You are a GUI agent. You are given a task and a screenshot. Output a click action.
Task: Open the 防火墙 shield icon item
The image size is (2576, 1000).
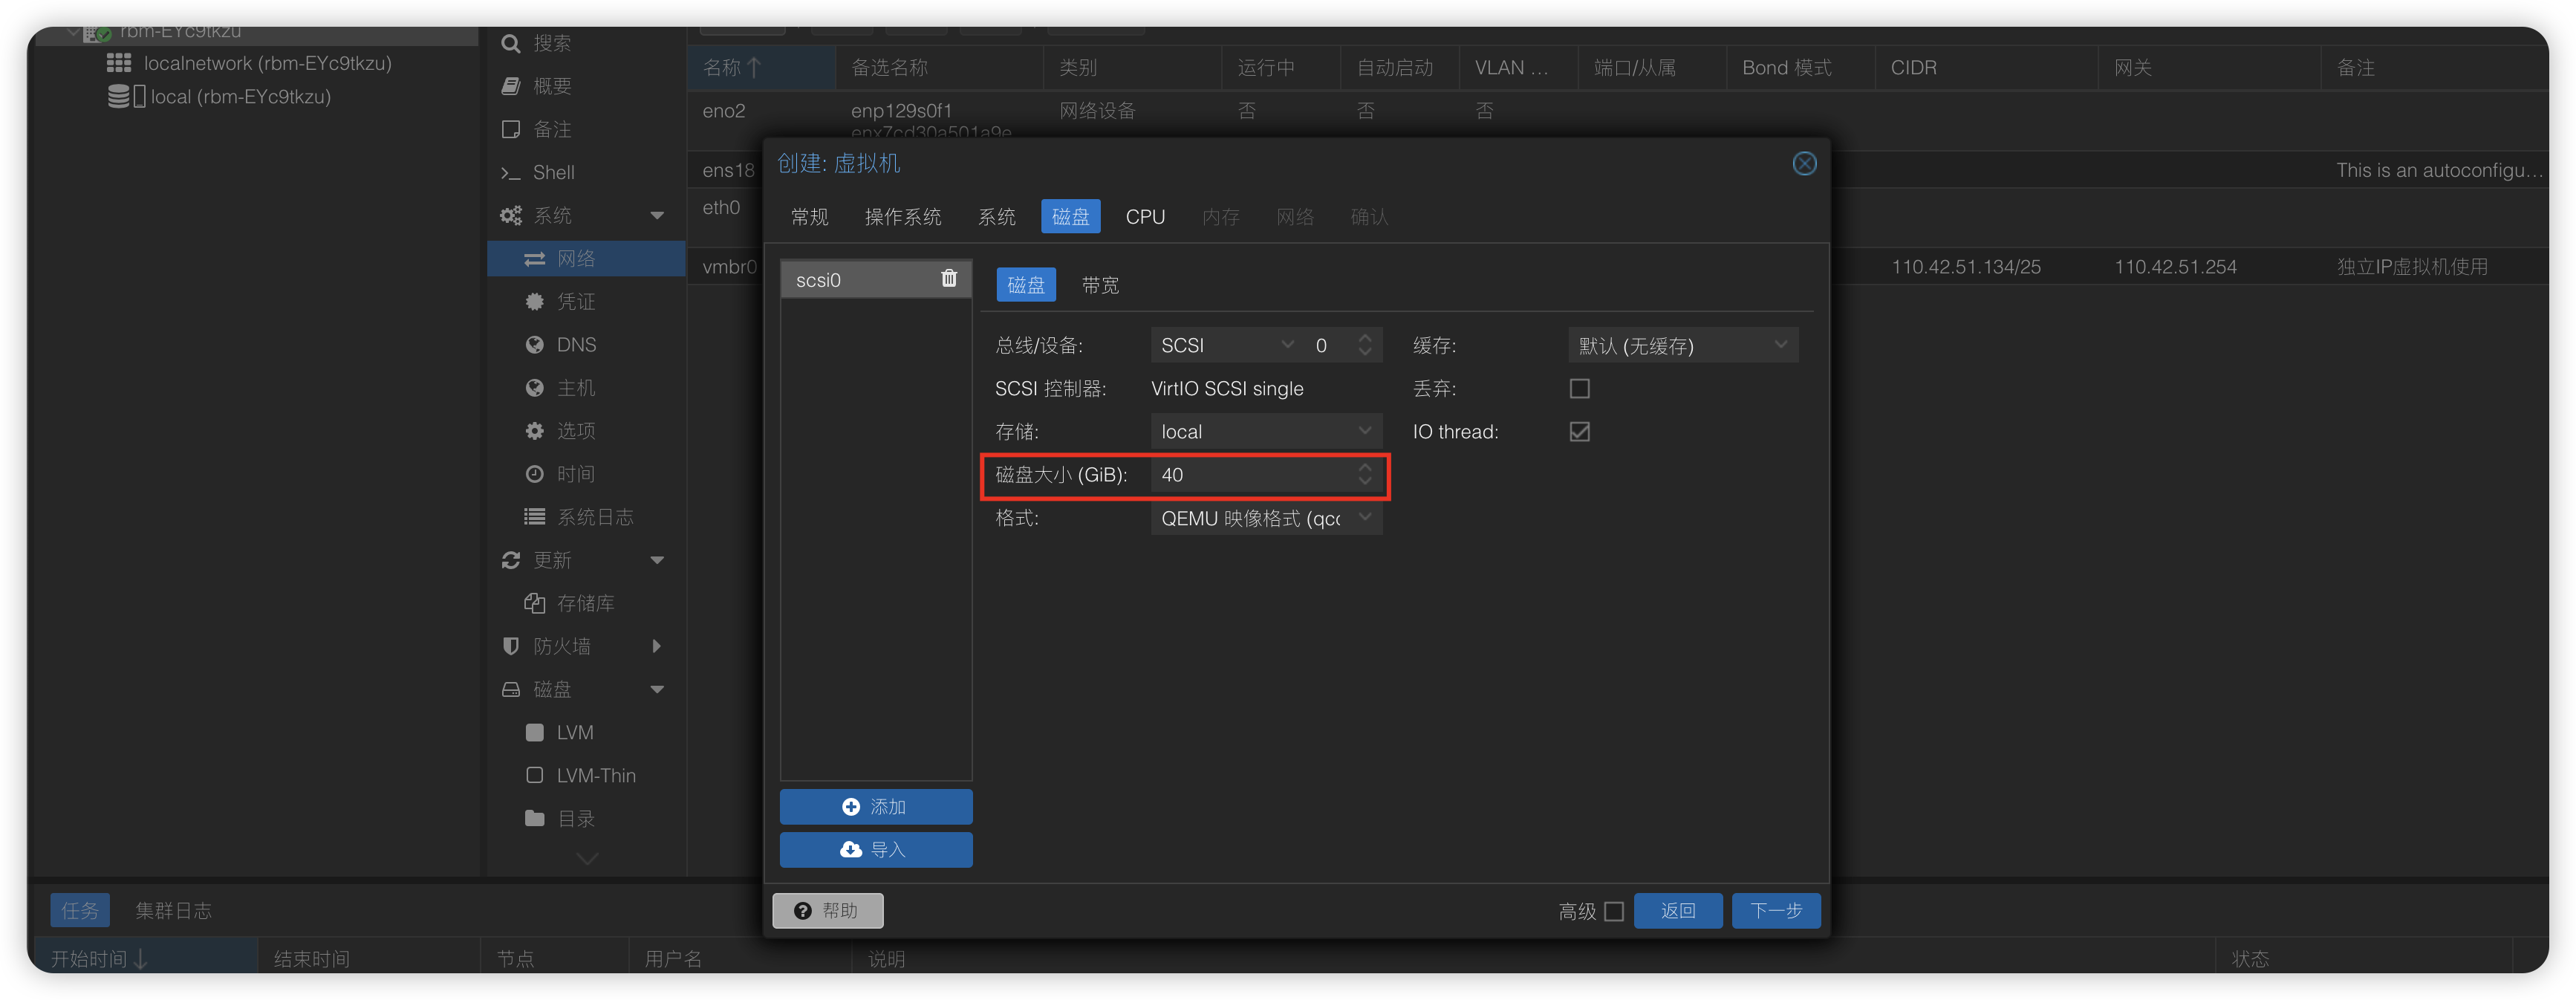pos(511,646)
